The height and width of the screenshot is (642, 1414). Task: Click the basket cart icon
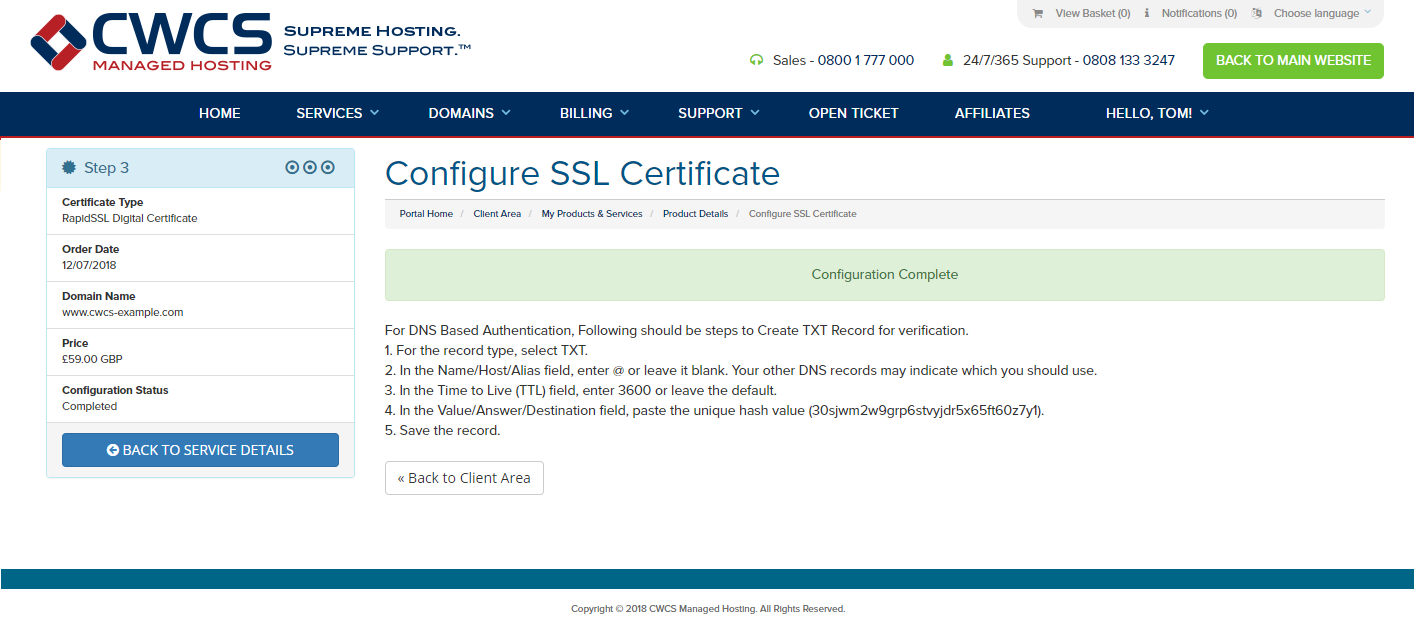[1037, 14]
